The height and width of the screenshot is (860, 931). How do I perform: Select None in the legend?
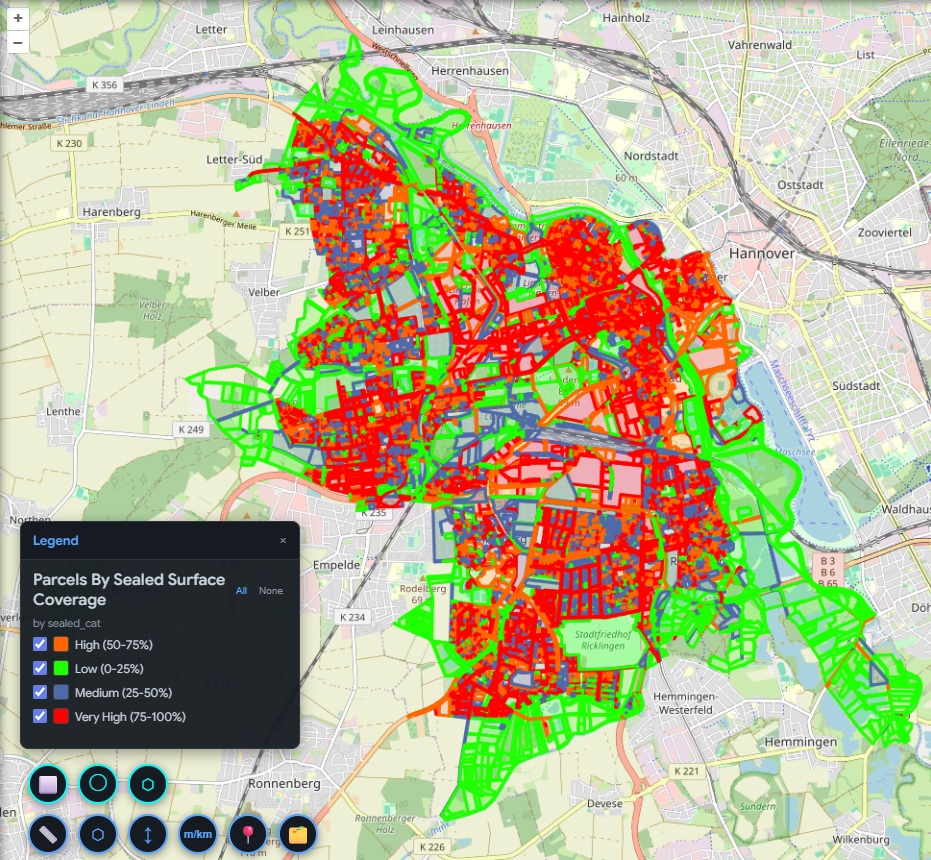pos(271,590)
